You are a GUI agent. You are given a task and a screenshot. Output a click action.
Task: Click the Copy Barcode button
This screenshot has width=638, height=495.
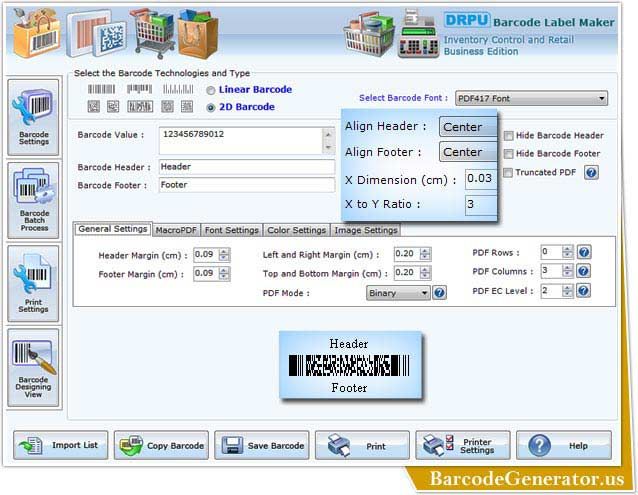[161, 445]
